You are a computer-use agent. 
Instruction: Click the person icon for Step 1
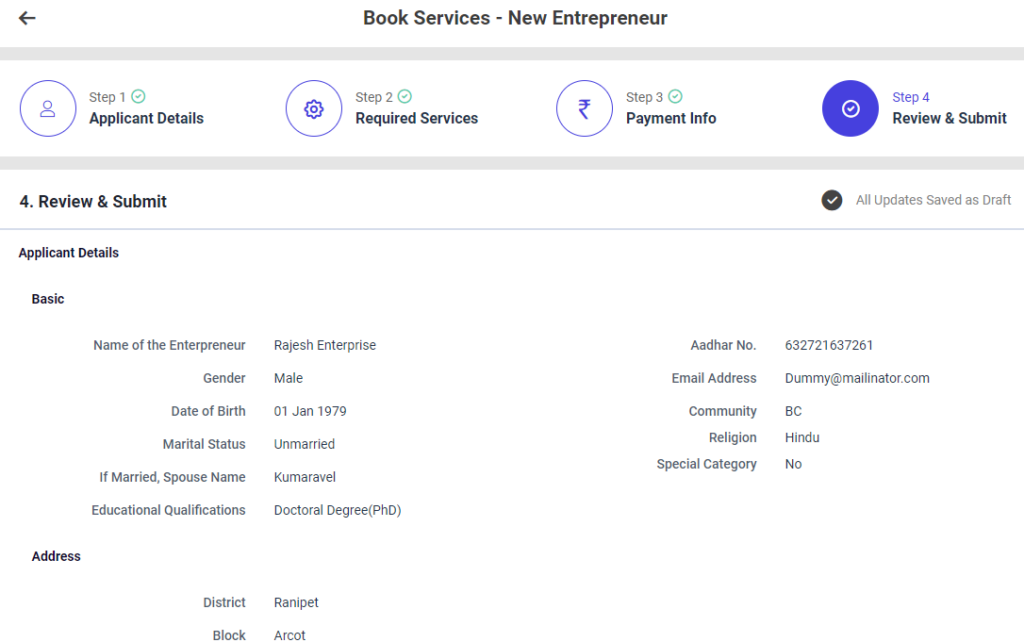coord(48,109)
